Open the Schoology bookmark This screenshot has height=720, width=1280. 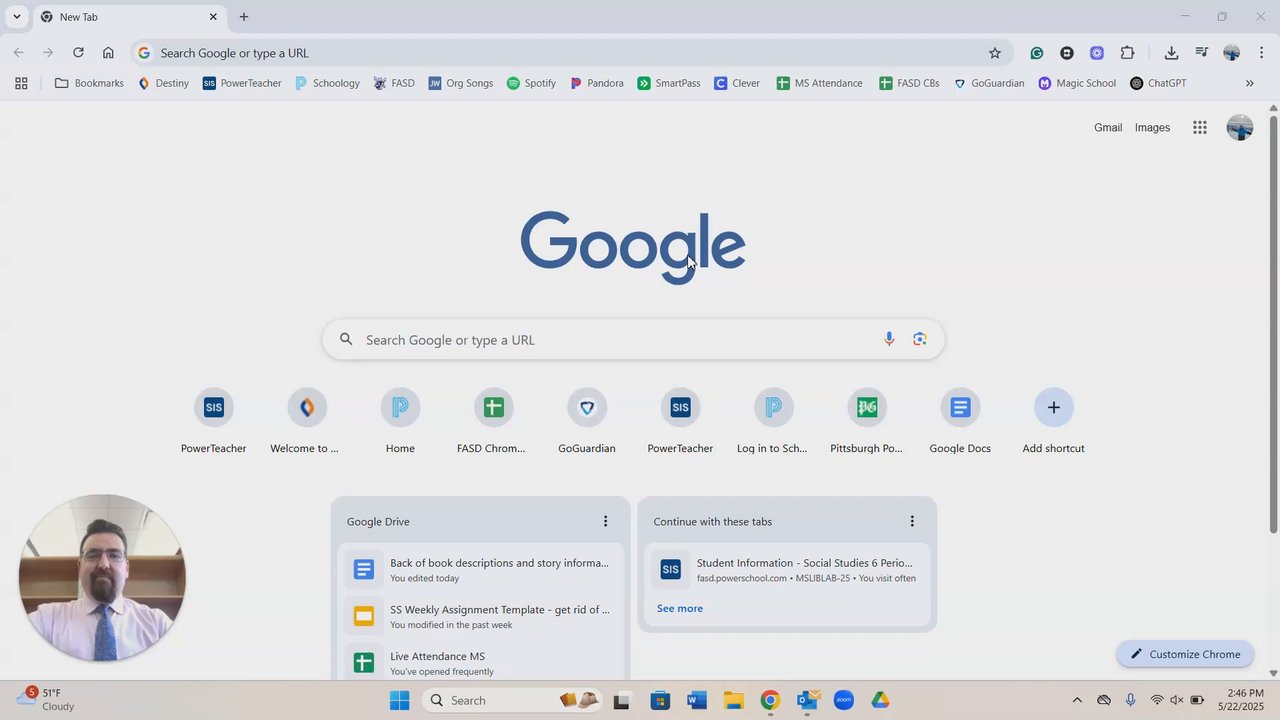pyautogui.click(x=327, y=83)
